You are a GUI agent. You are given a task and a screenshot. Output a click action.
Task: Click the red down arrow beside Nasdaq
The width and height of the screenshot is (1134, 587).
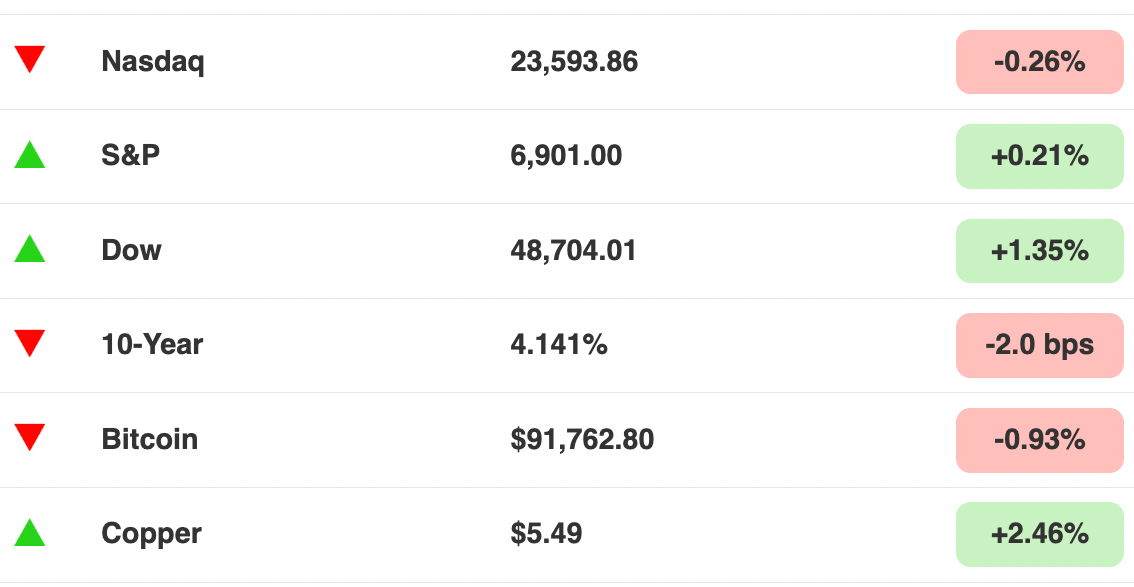[30, 59]
